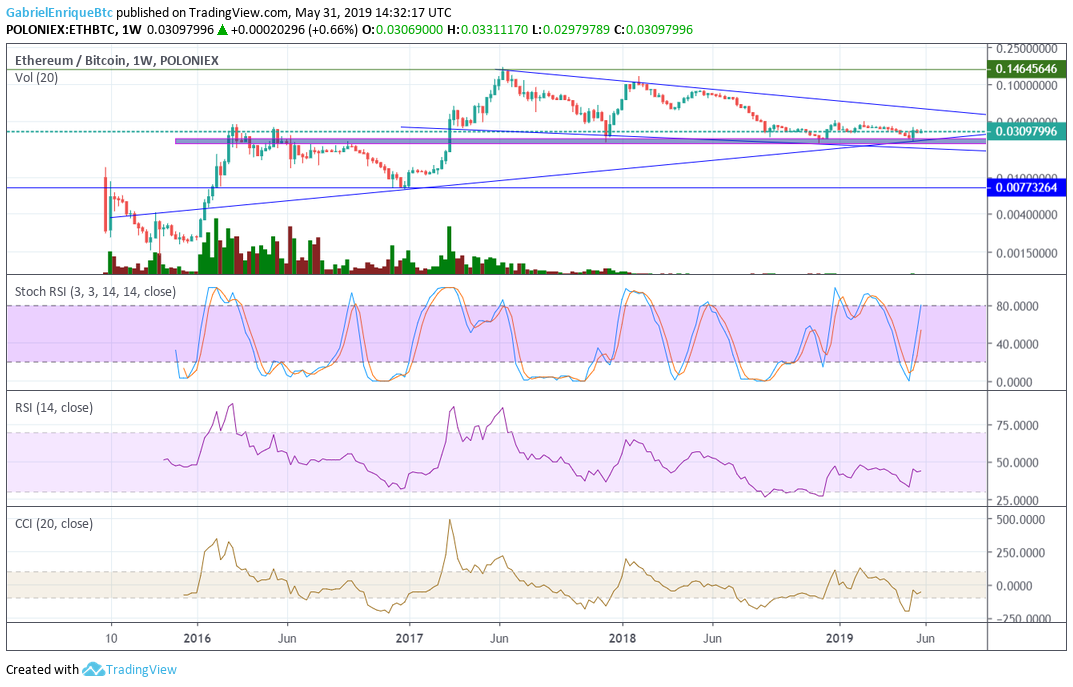
Task: Click the Vol (20) indicator label
Action: [x=36, y=77]
